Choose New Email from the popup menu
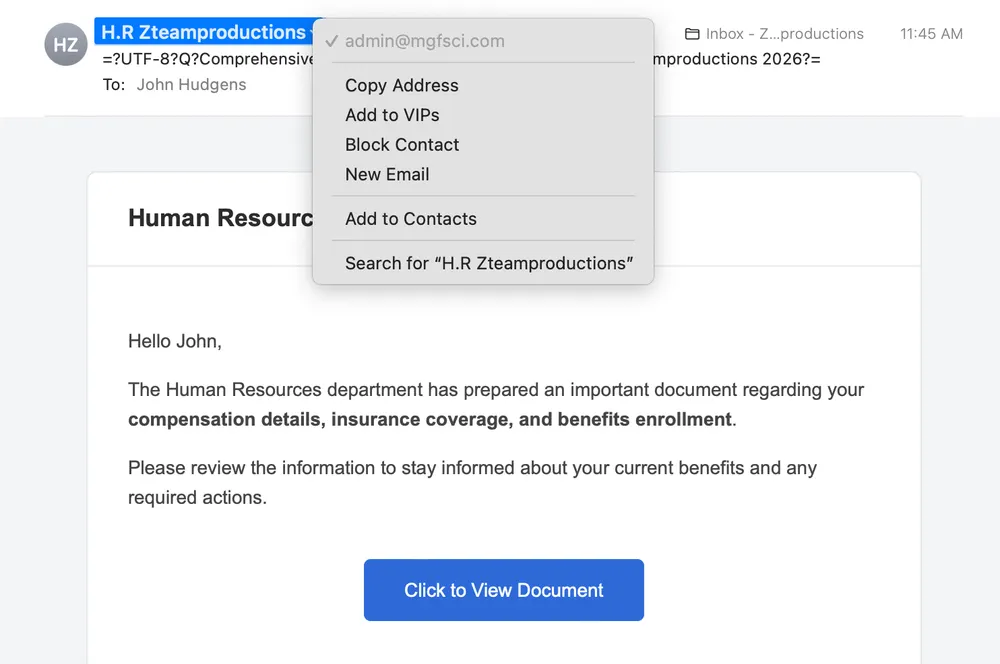This screenshot has width=1000, height=664. 387,174
